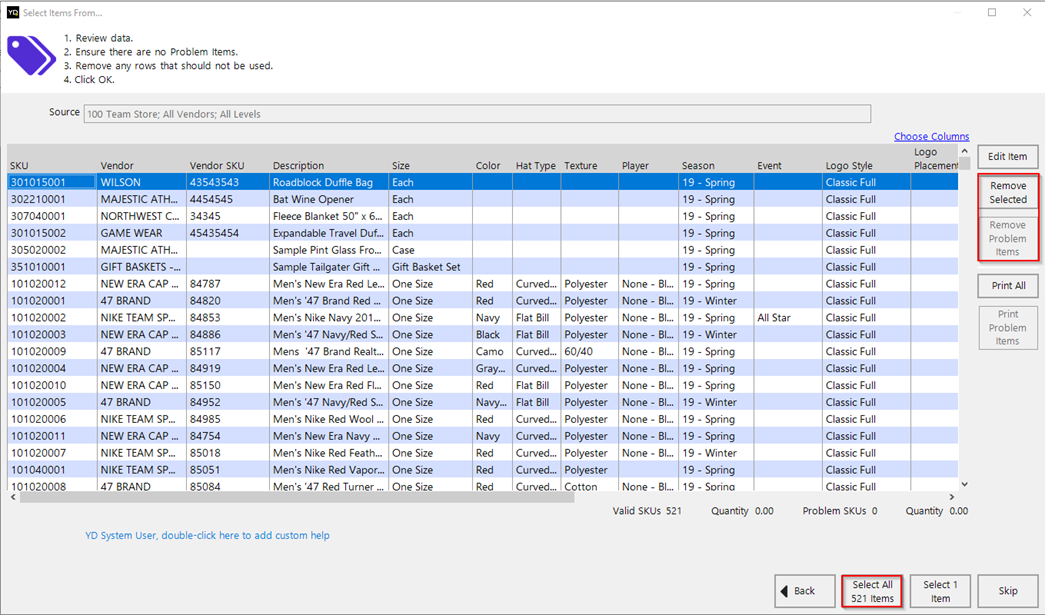
Task: Open the Choose Columns link
Action: click(931, 137)
